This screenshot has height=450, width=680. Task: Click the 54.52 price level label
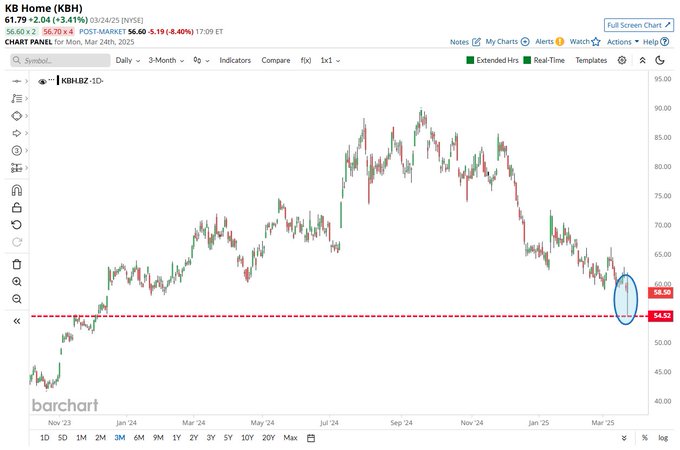pos(661,316)
